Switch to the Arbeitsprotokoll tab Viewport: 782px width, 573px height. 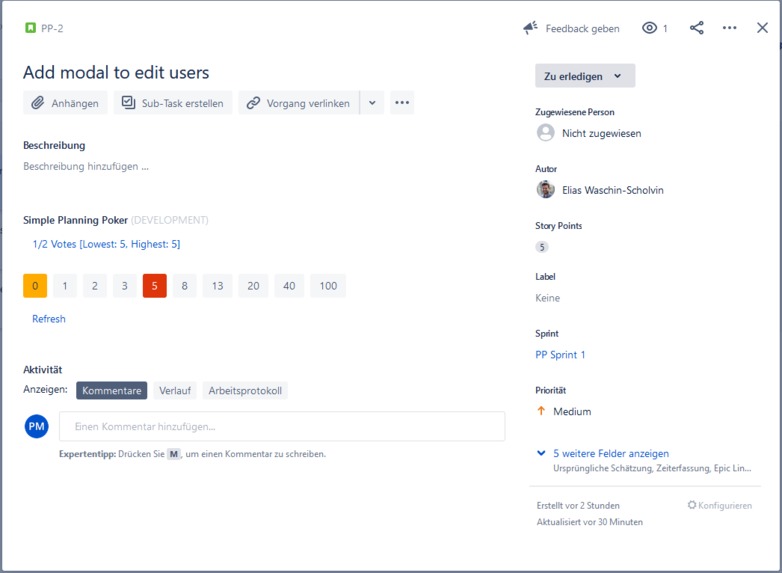[245, 390]
